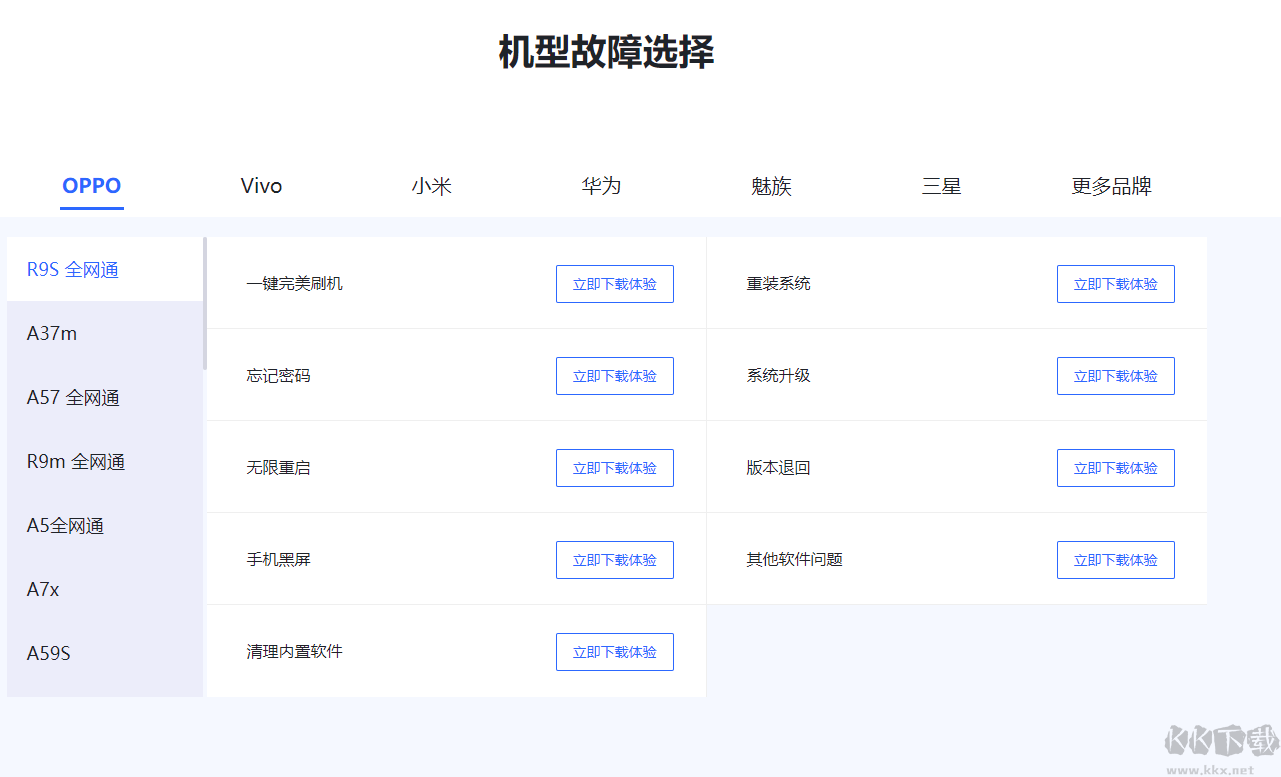
Task: Select the A7x phone model
Action: [105, 589]
